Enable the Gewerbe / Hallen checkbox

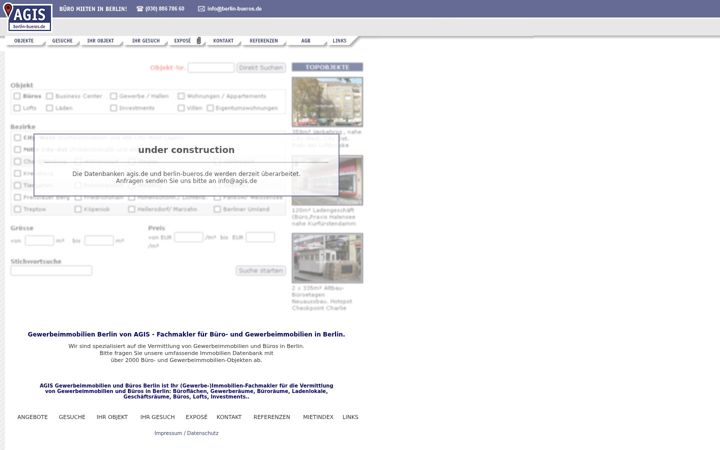[x=113, y=96]
